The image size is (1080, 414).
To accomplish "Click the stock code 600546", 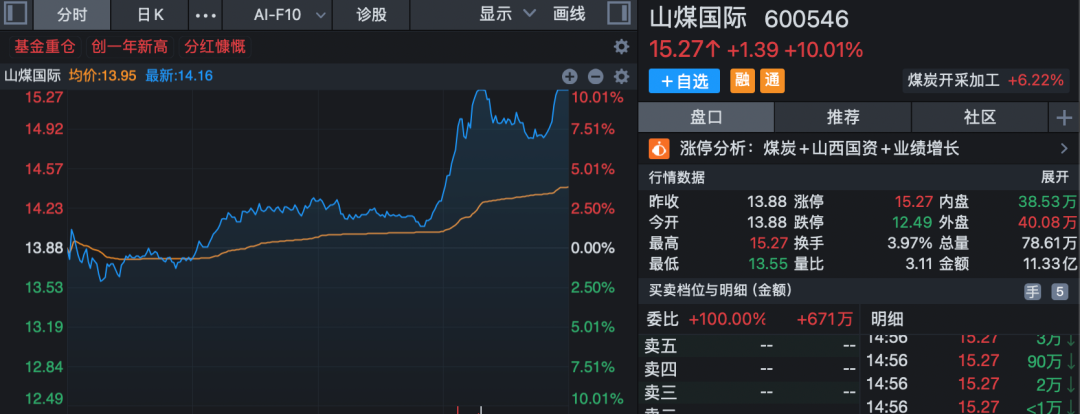I will pyautogui.click(x=806, y=19).
